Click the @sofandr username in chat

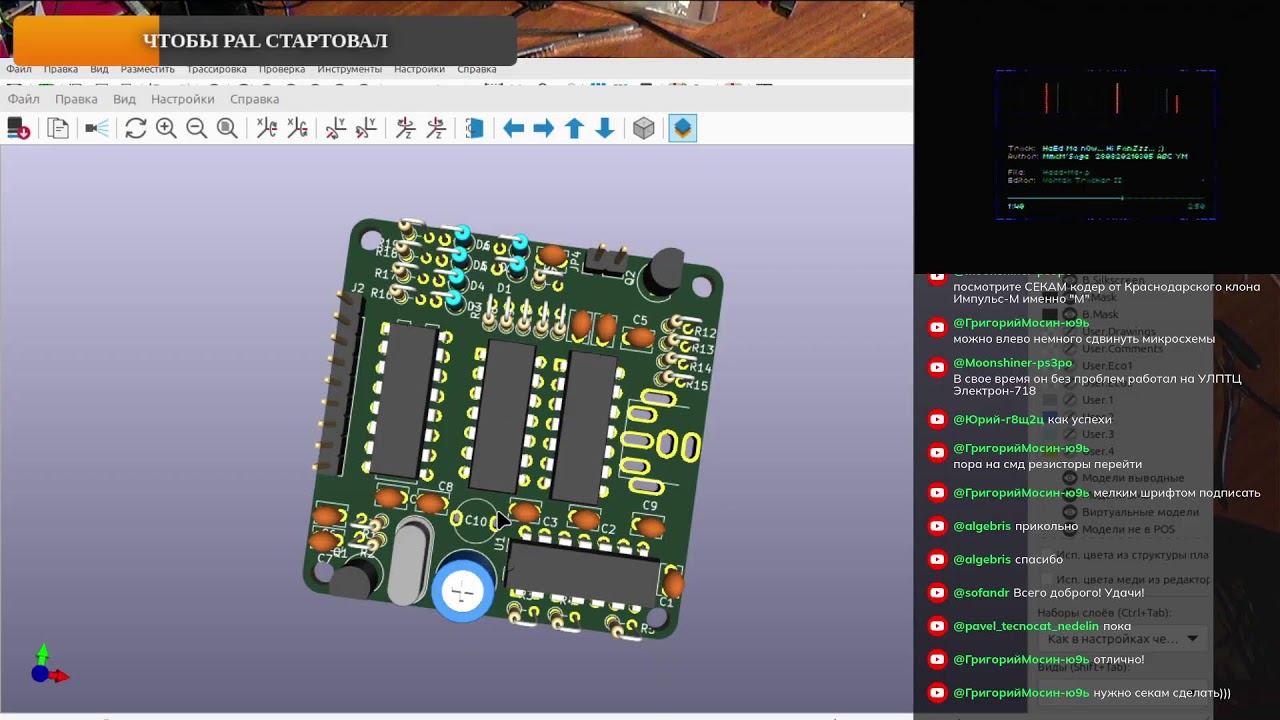pos(981,593)
